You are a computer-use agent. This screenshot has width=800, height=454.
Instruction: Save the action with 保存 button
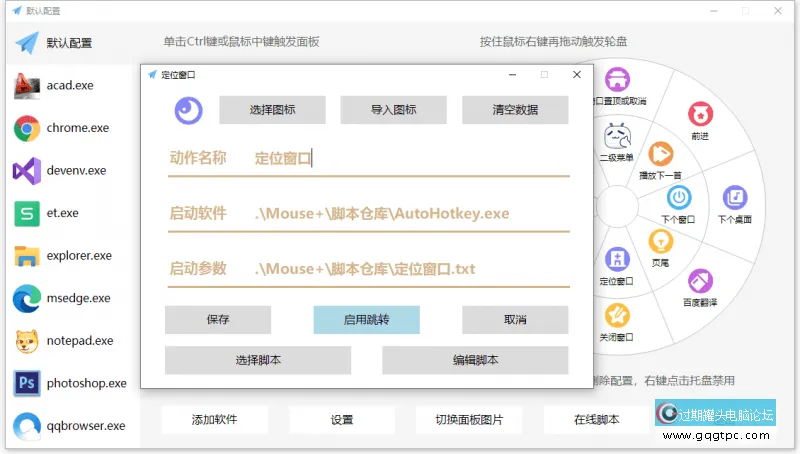pyautogui.click(x=218, y=320)
